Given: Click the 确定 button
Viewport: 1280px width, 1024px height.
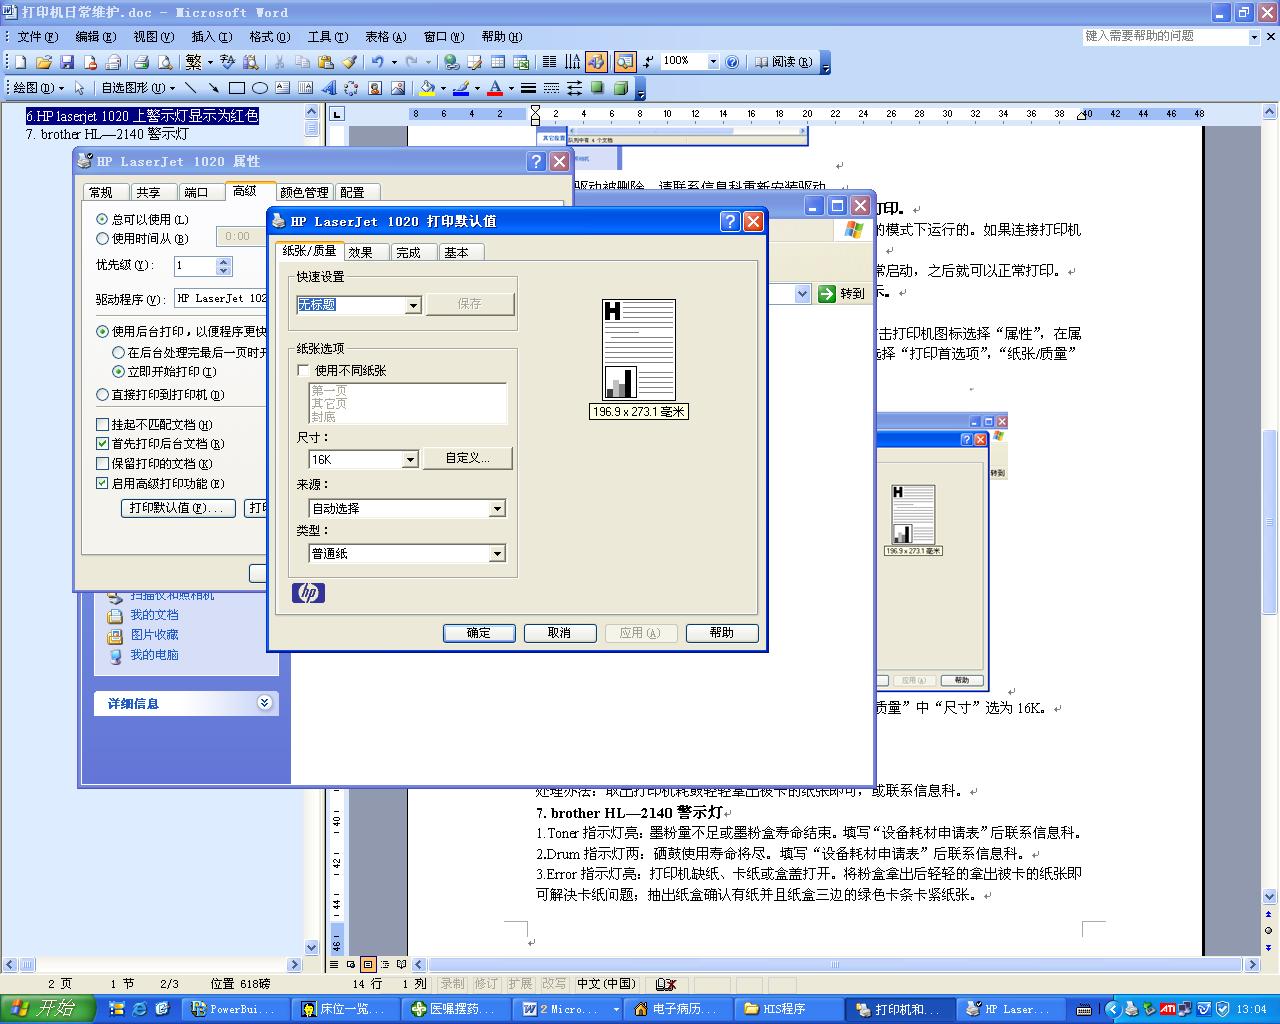Looking at the screenshot, I should click(x=479, y=633).
